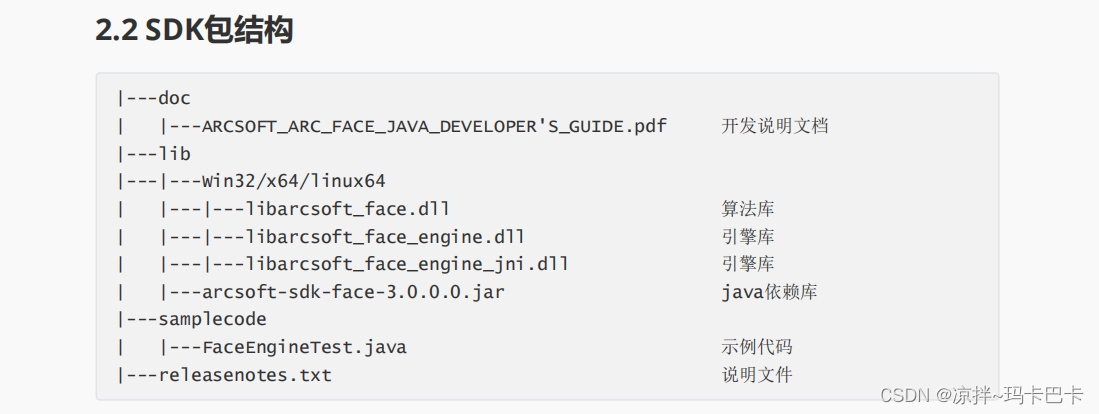Image resolution: width=1099 pixels, height=414 pixels.
Task: Click the file name libarcsoft_face.dll
Action: (348, 209)
